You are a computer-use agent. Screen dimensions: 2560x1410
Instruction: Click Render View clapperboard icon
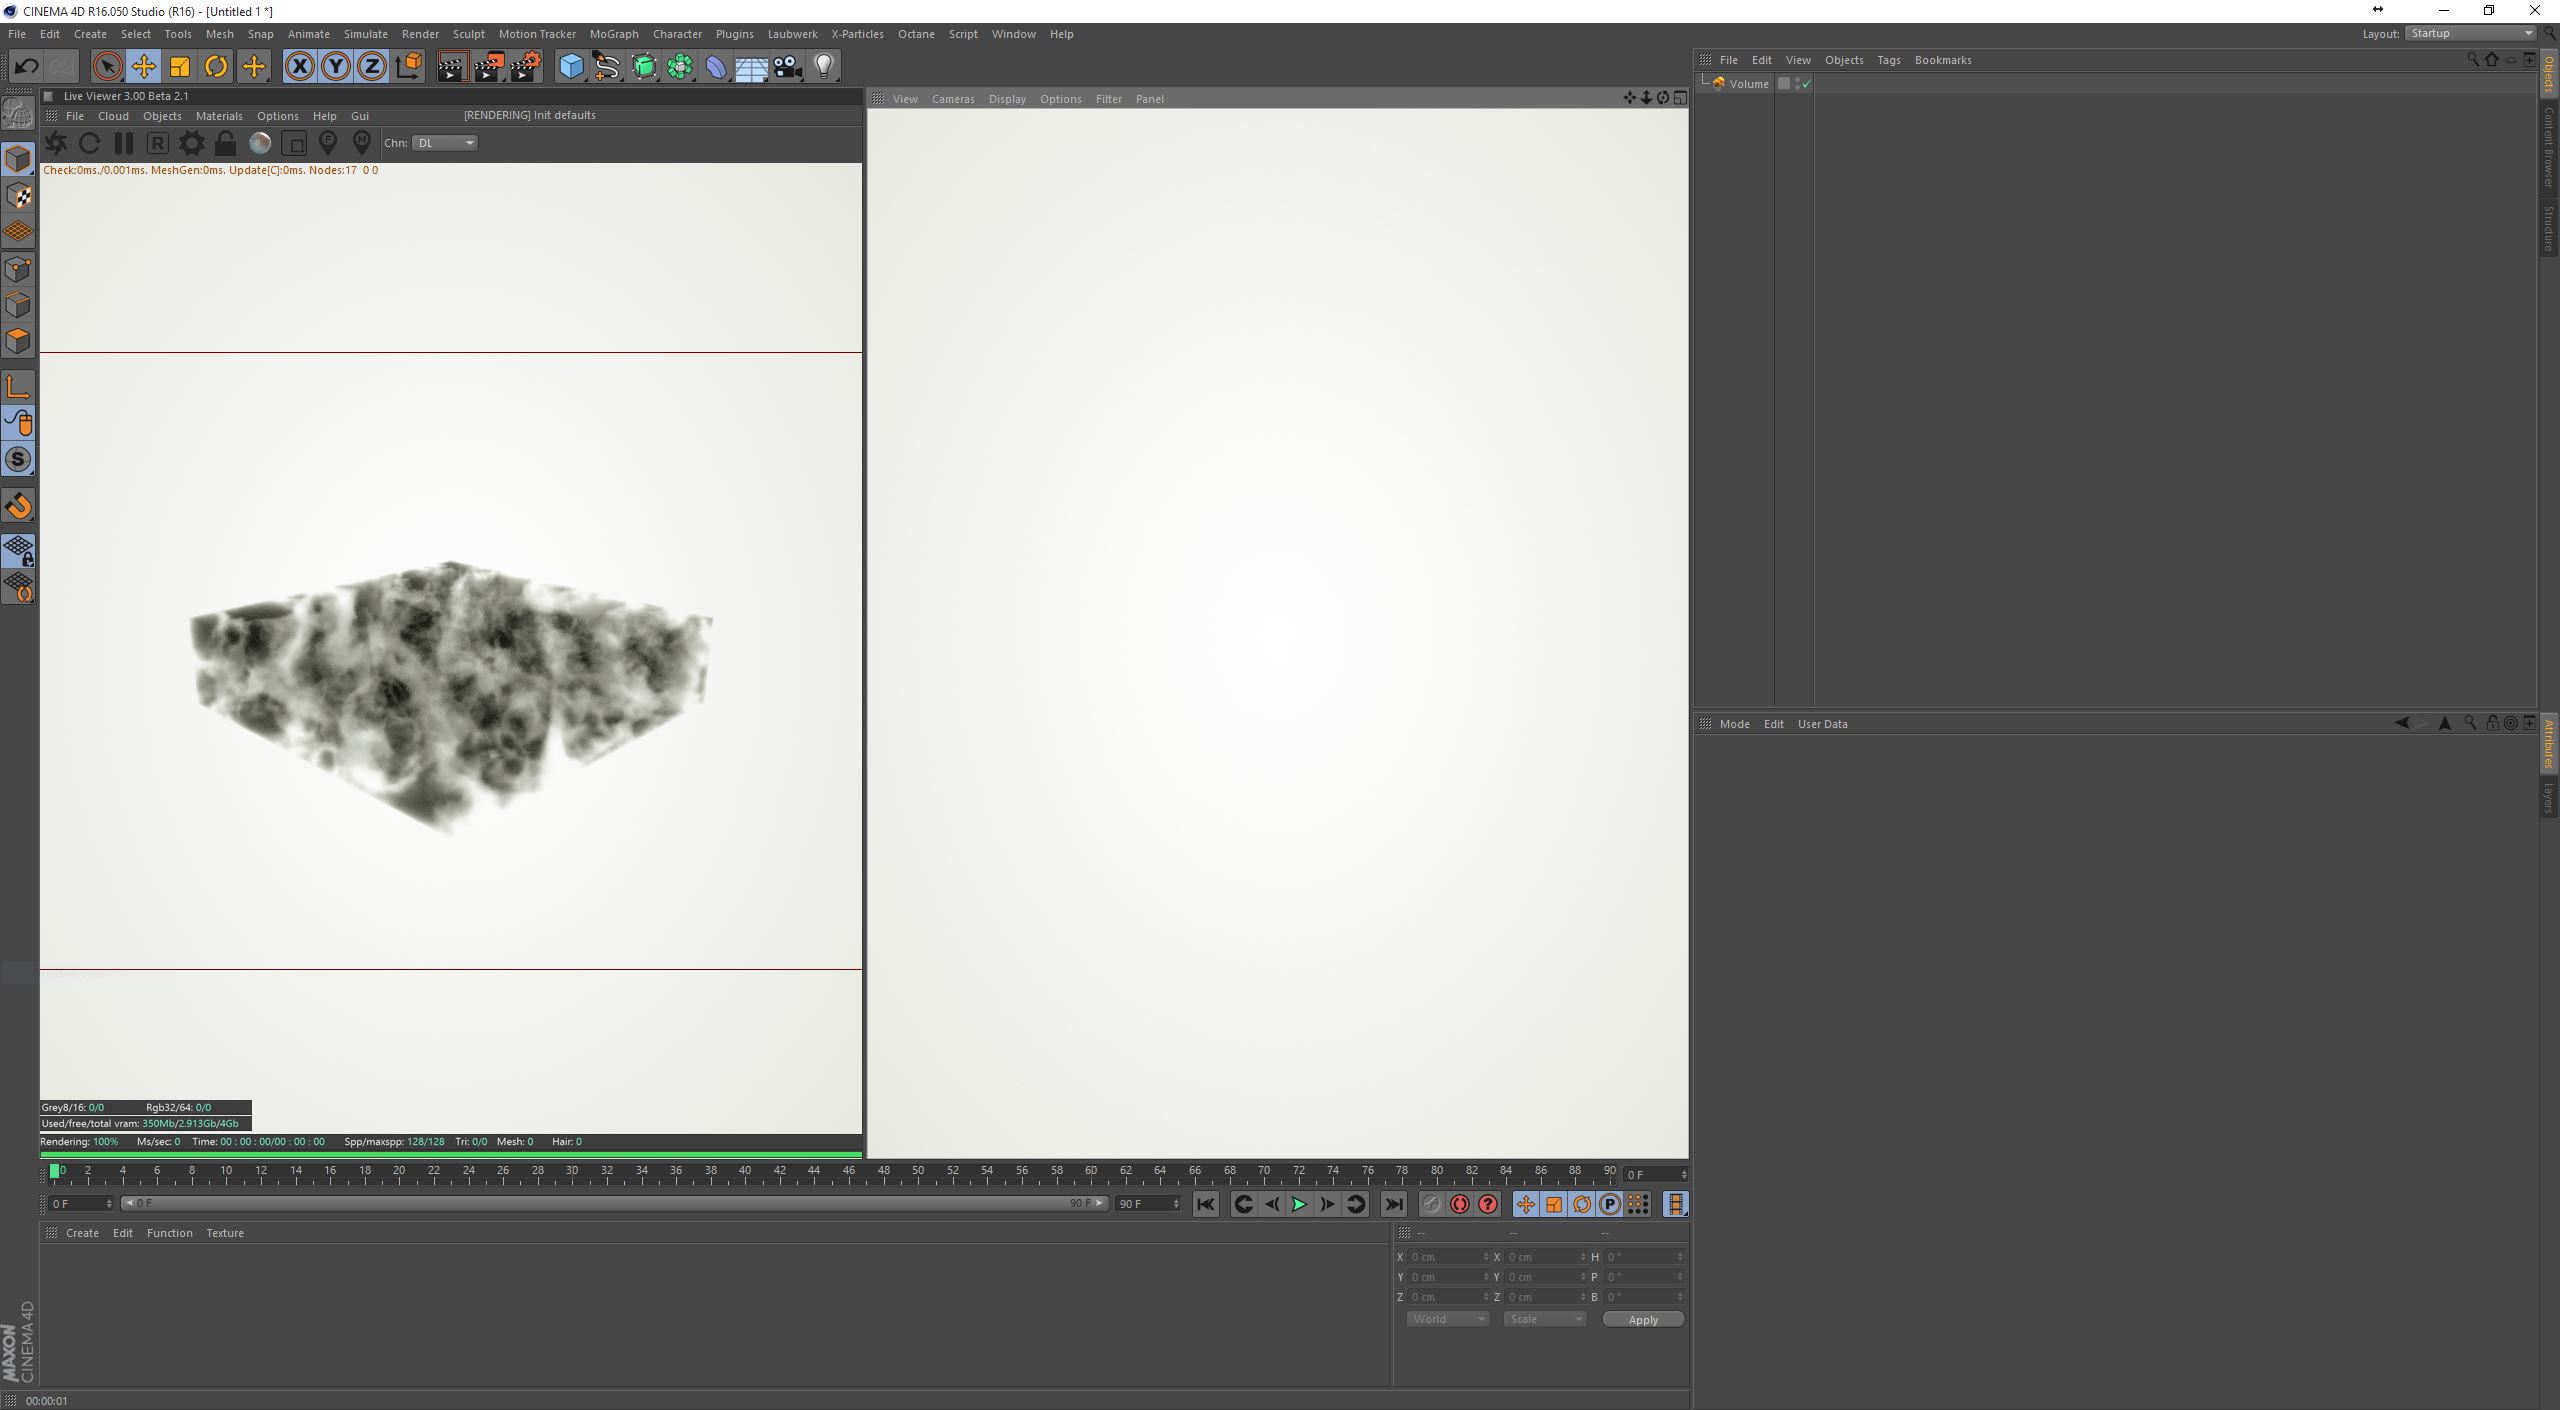(x=452, y=67)
